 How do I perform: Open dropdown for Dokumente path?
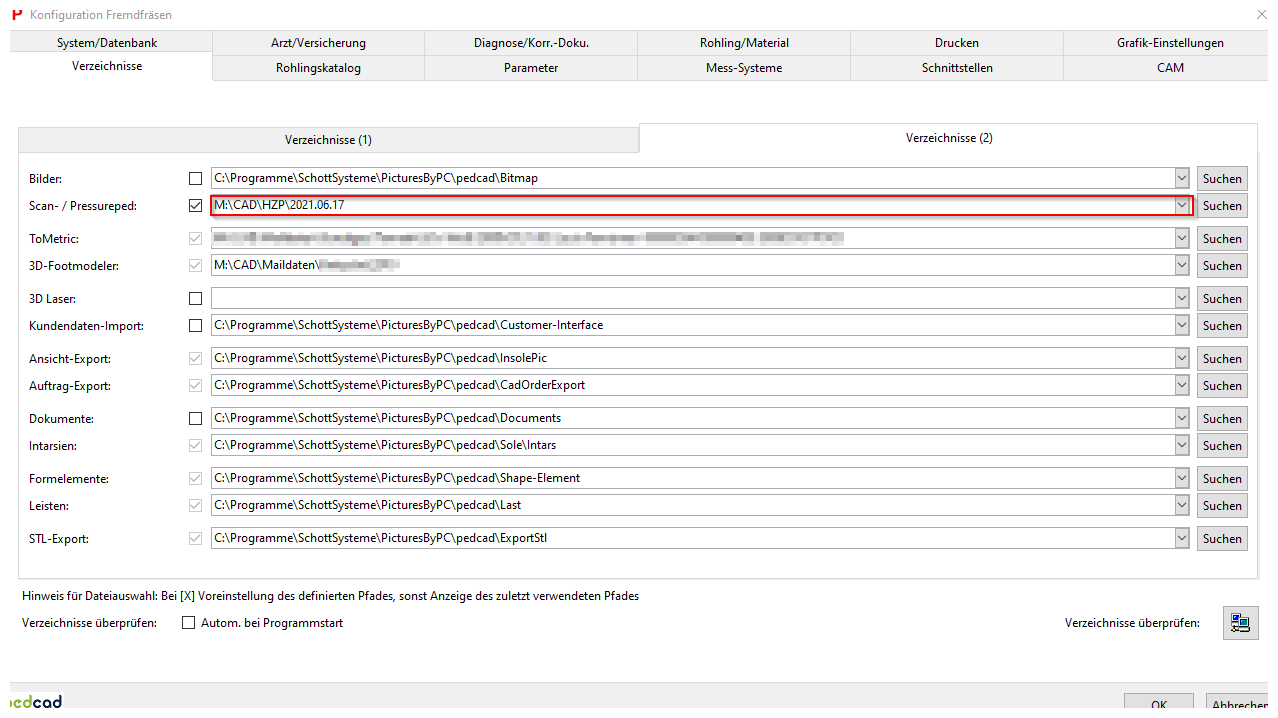[1182, 419]
